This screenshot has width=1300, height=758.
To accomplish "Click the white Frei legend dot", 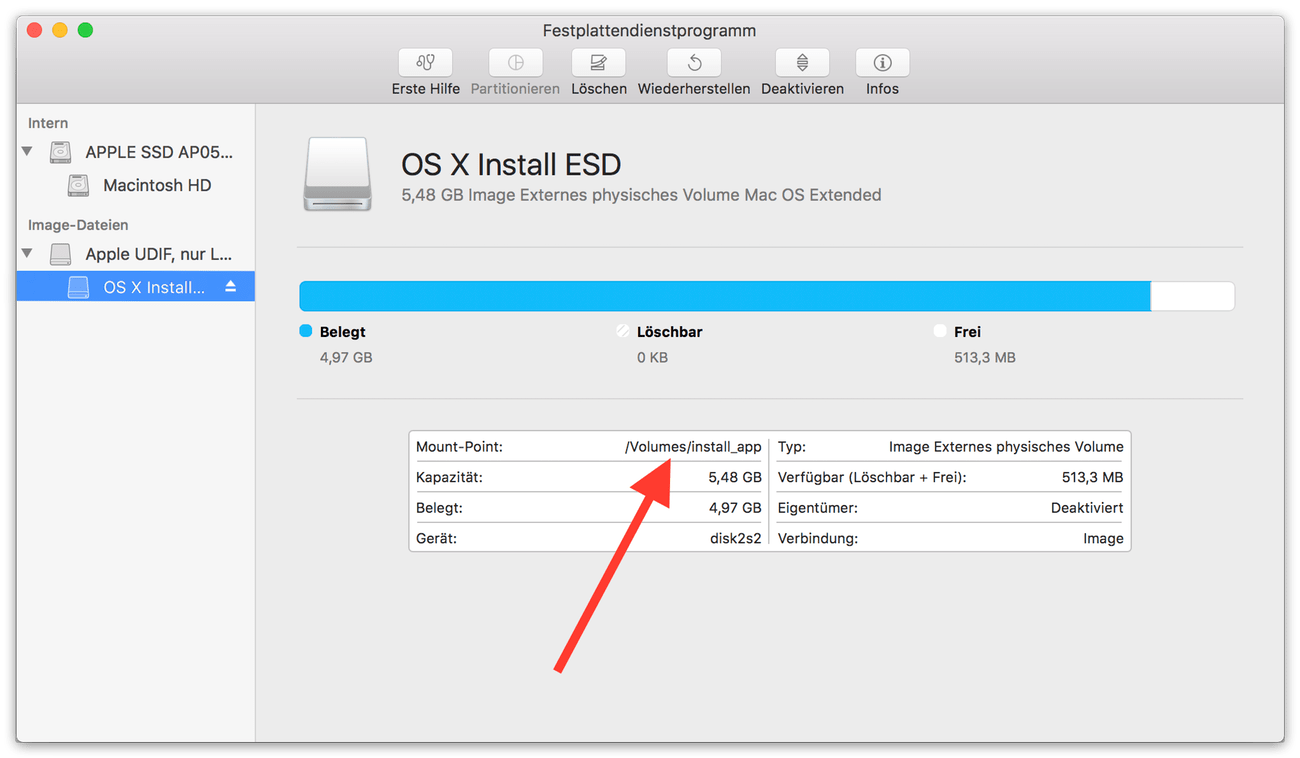I will click(940, 331).
